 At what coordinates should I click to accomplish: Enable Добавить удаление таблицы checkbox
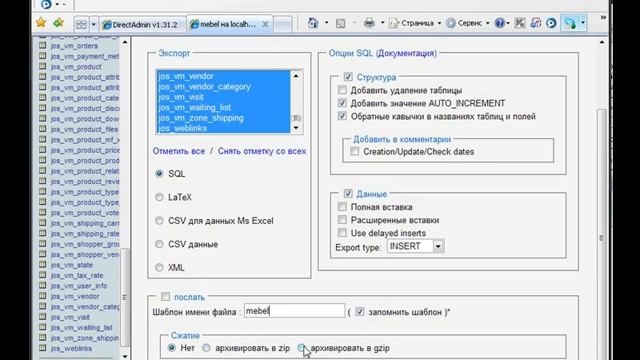pyautogui.click(x=342, y=90)
